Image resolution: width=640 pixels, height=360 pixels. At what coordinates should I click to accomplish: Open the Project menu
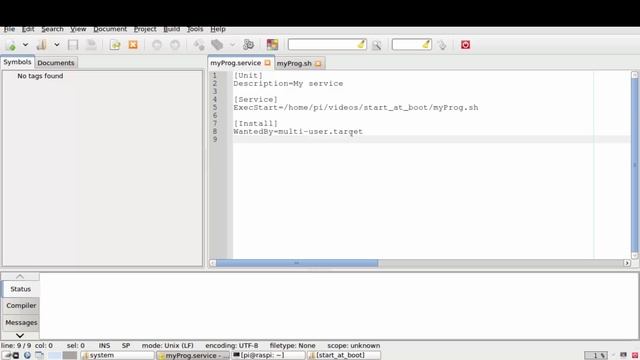pyautogui.click(x=145, y=29)
